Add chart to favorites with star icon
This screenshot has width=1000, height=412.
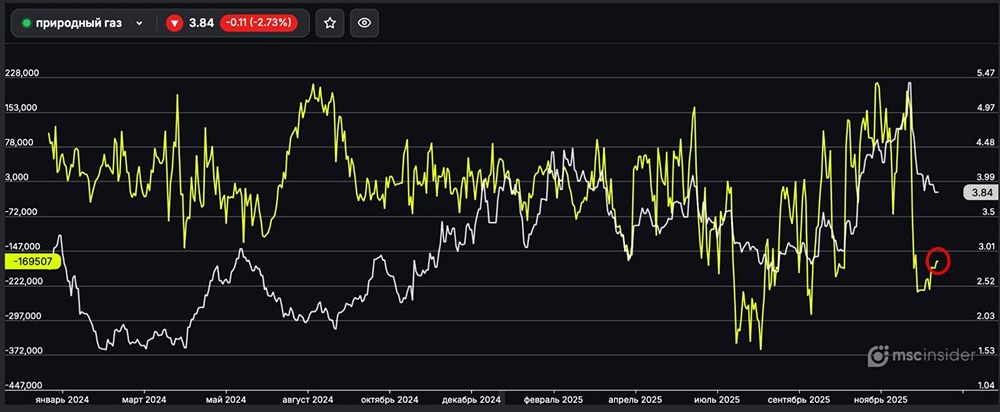[x=330, y=23]
